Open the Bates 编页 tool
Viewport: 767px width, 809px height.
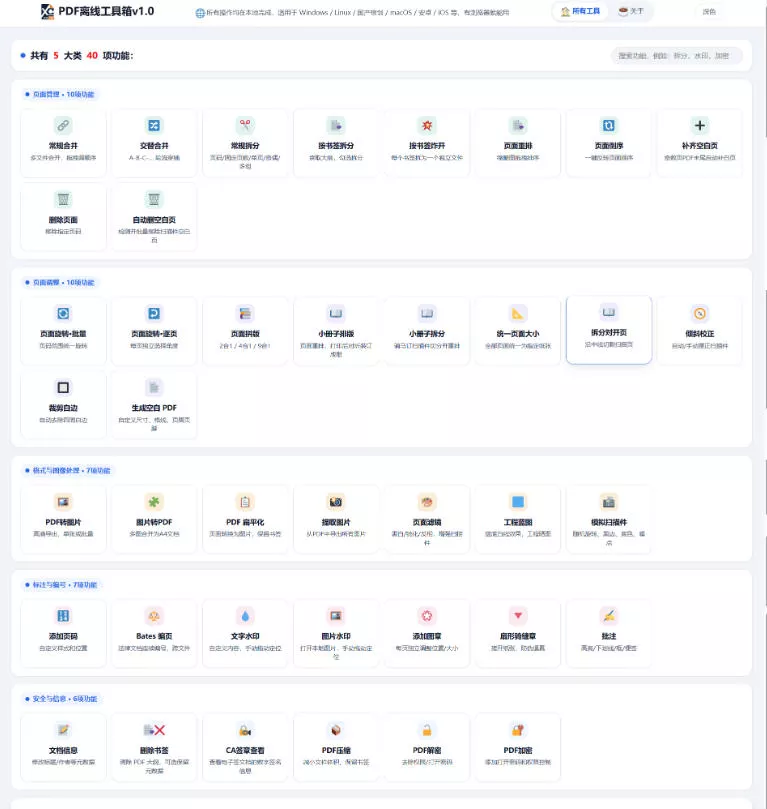[x=154, y=634]
